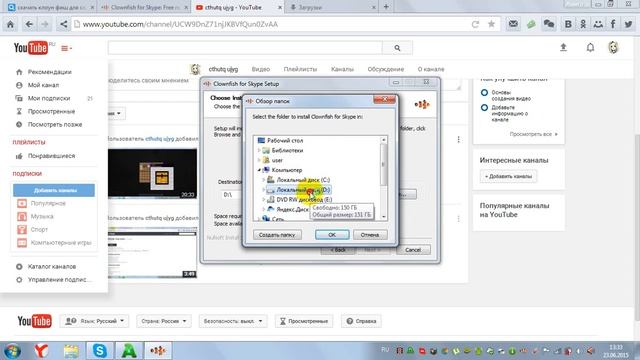
Task: Open the Видео channel tab
Action: 260,69
